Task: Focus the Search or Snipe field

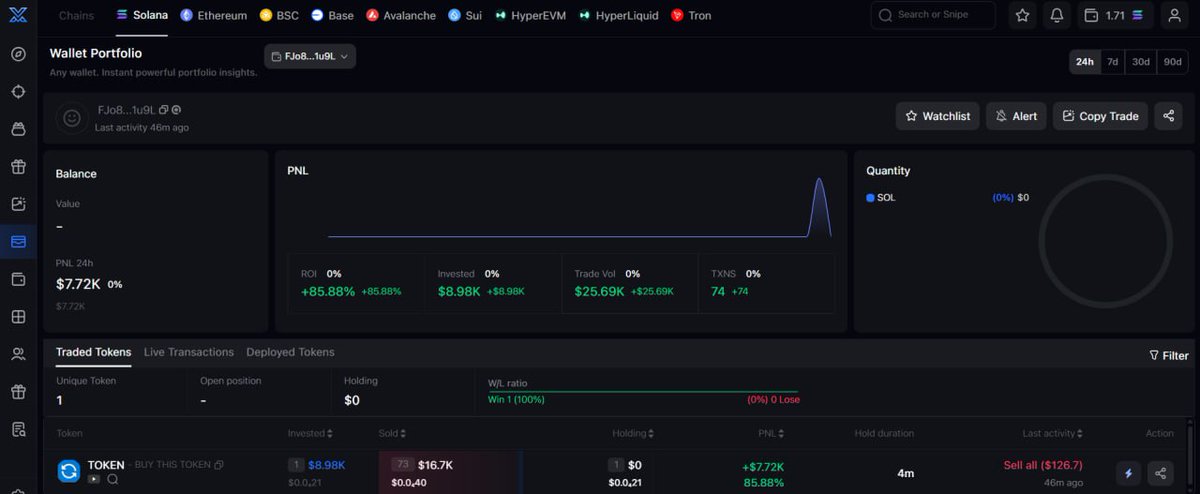Action: coord(933,15)
